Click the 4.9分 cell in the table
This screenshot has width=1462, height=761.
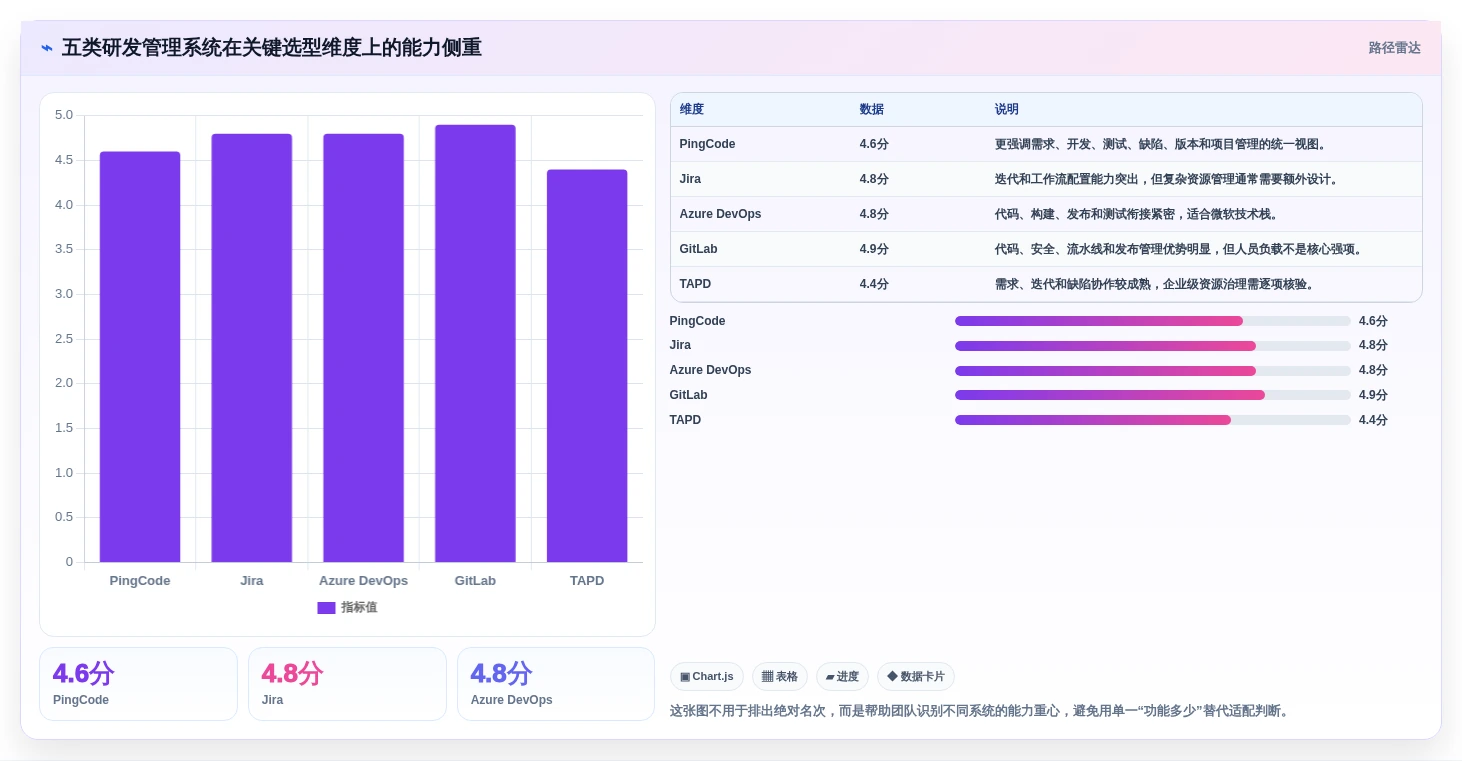pyautogui.click(x=874, y=249)
